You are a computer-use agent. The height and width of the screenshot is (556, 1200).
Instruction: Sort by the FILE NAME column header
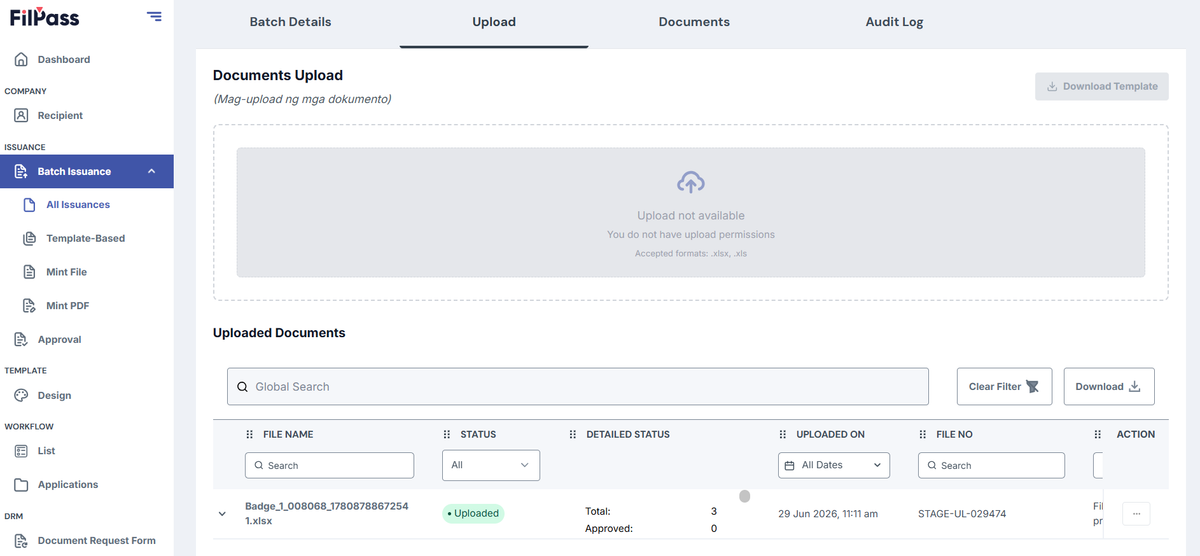[288, 435]
